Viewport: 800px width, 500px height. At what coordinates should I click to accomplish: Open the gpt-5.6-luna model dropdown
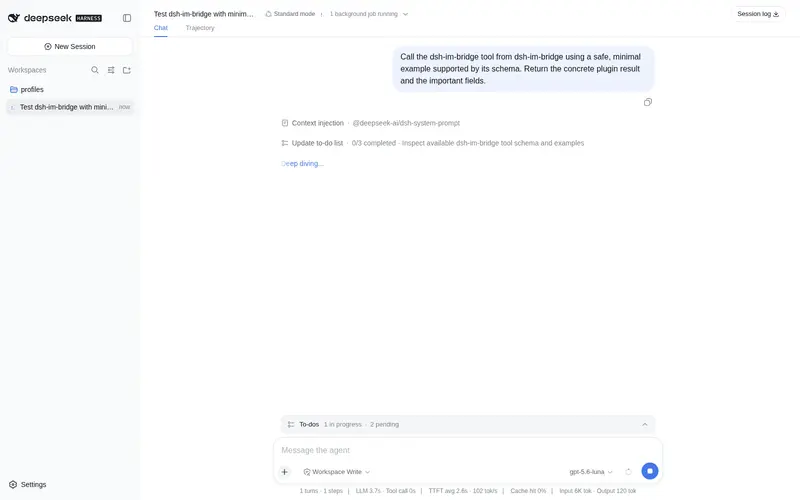point(590,472)
